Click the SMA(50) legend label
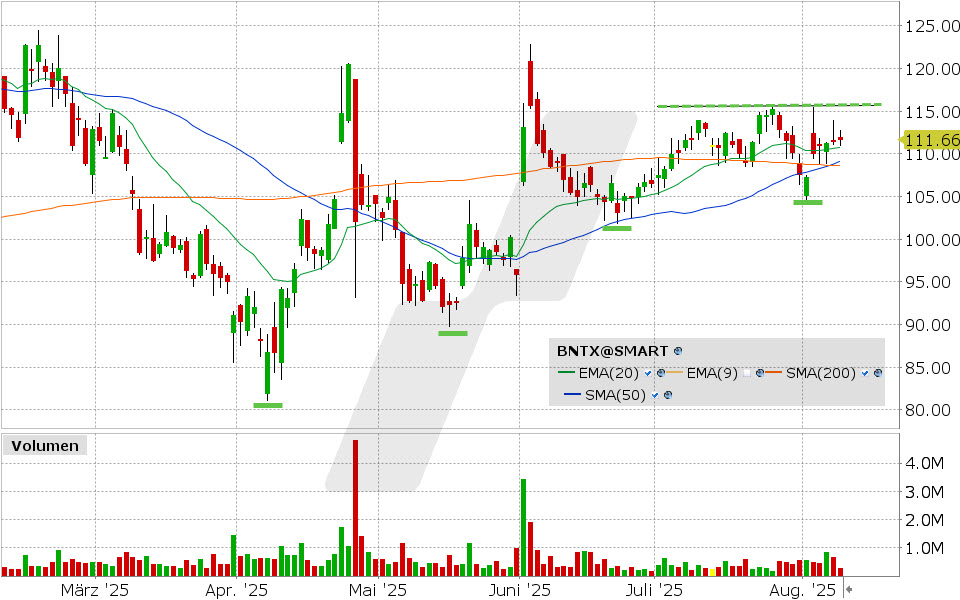 tap(615, 395)
